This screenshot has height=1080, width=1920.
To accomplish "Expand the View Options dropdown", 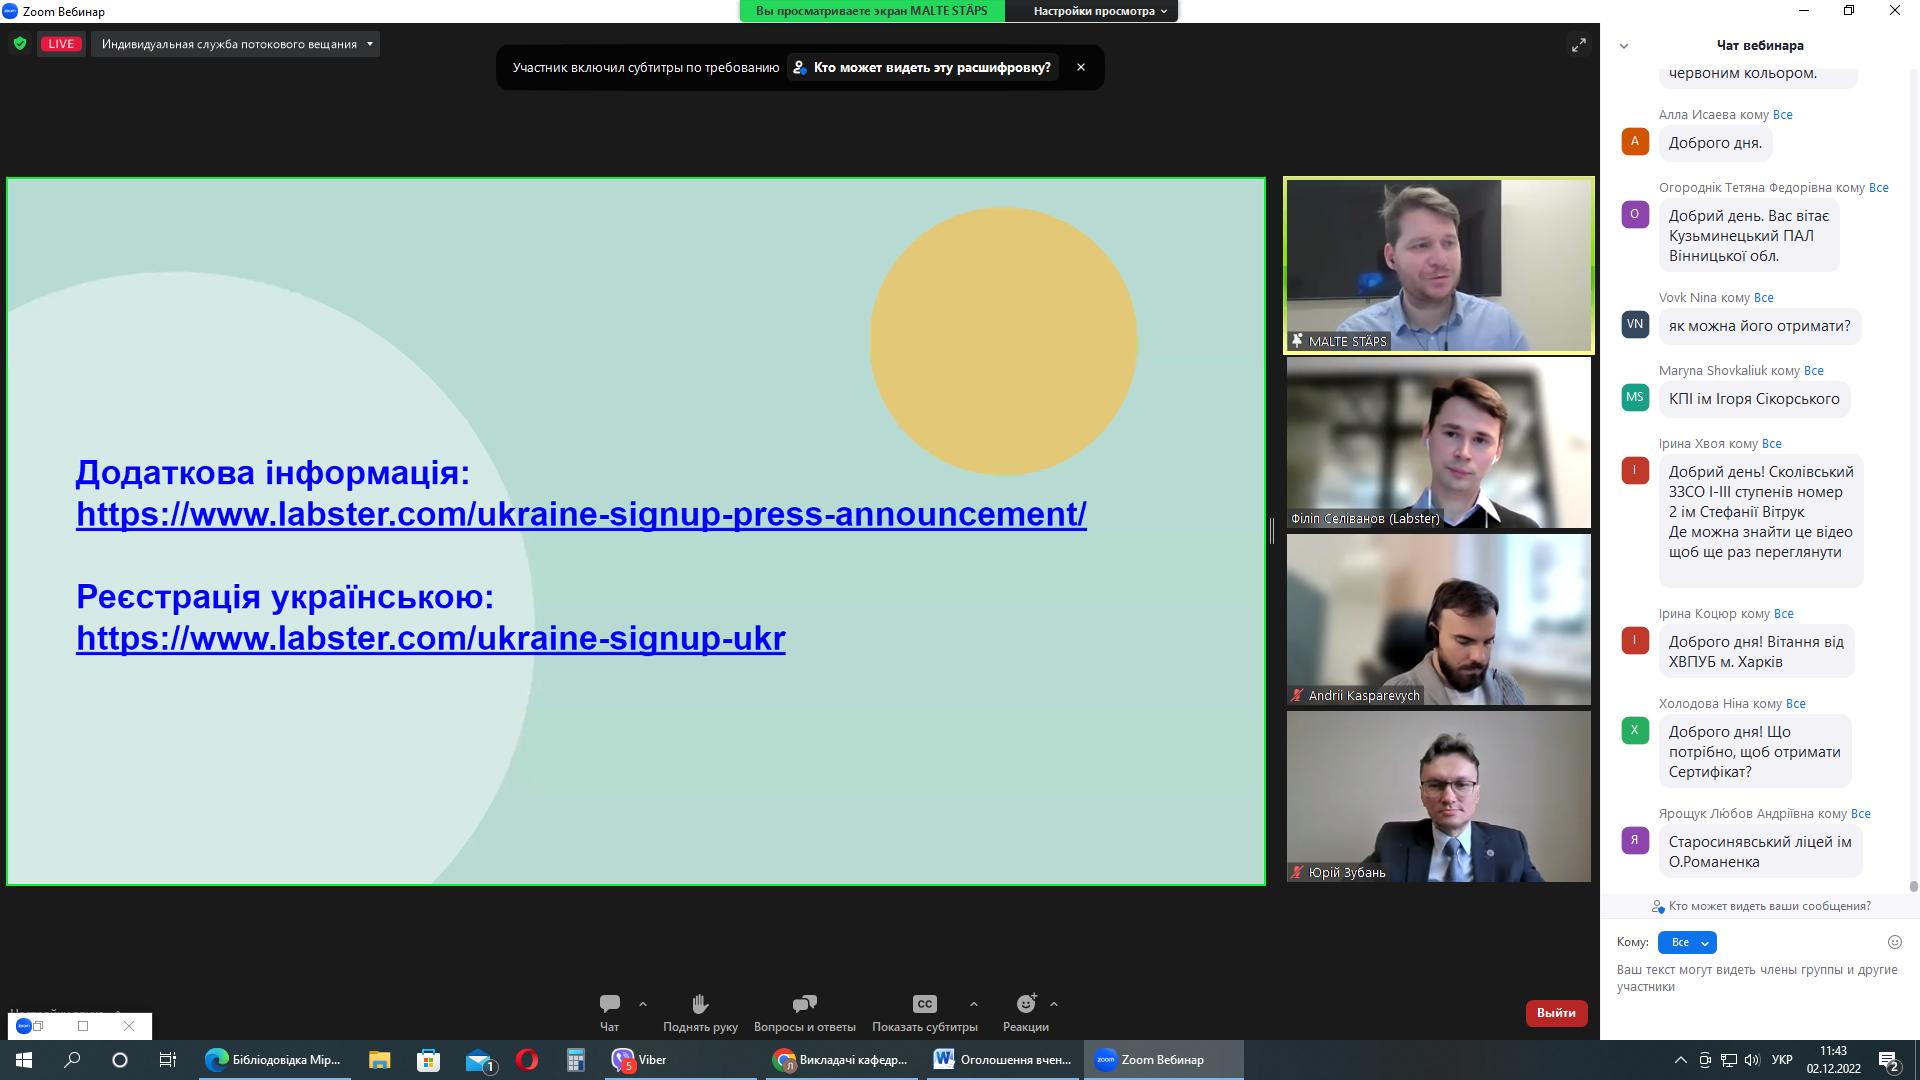I will 1100,11.
